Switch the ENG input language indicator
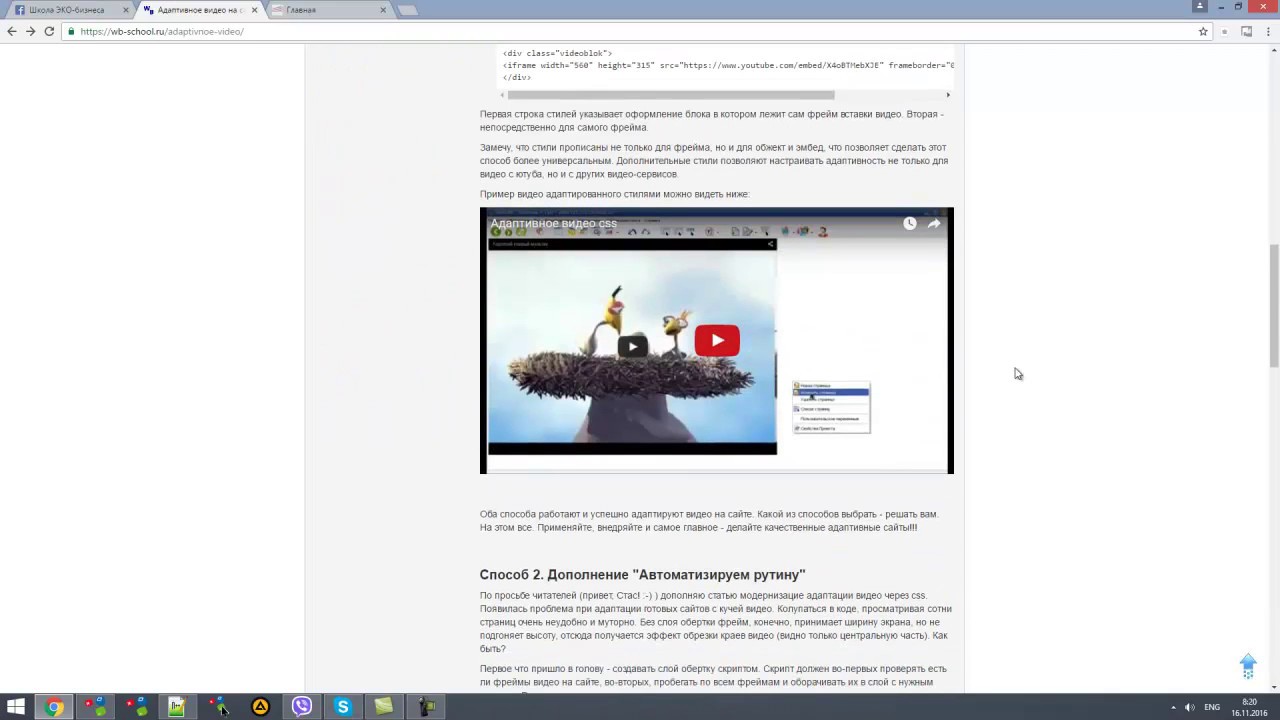Screen dimensions: 1280x720 (x=1212, y=708)
